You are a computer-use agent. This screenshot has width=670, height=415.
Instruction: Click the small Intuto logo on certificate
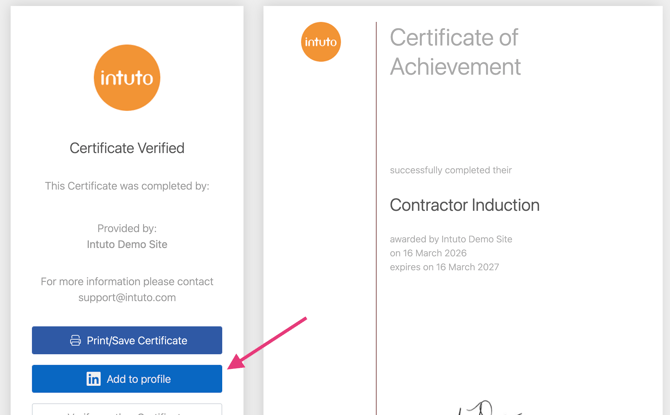tap(321, 42)
